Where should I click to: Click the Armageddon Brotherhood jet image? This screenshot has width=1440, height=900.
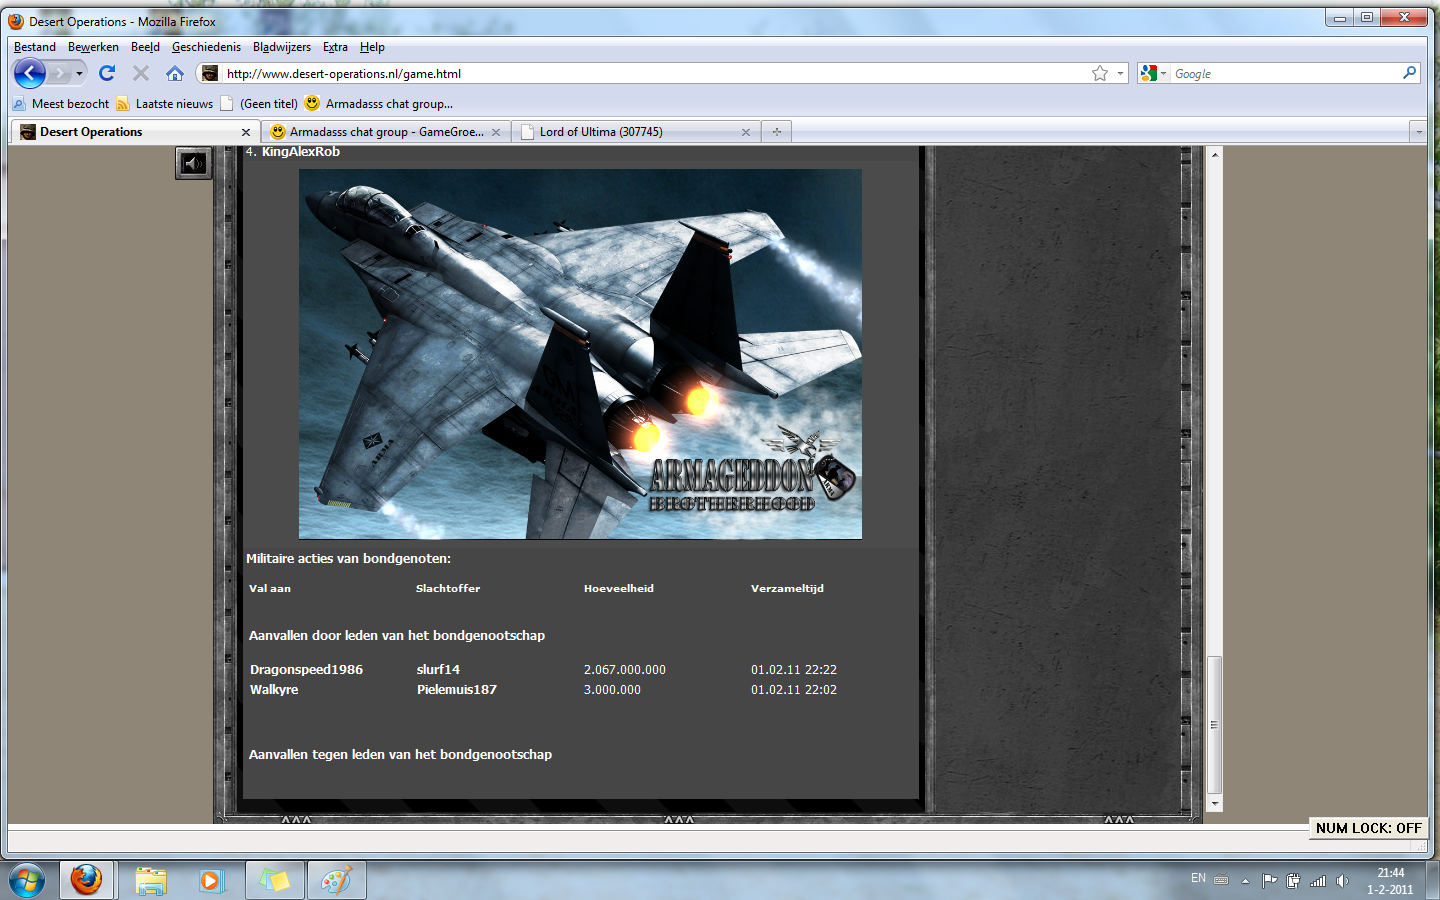pyautogui.click(x=580, y=354)
